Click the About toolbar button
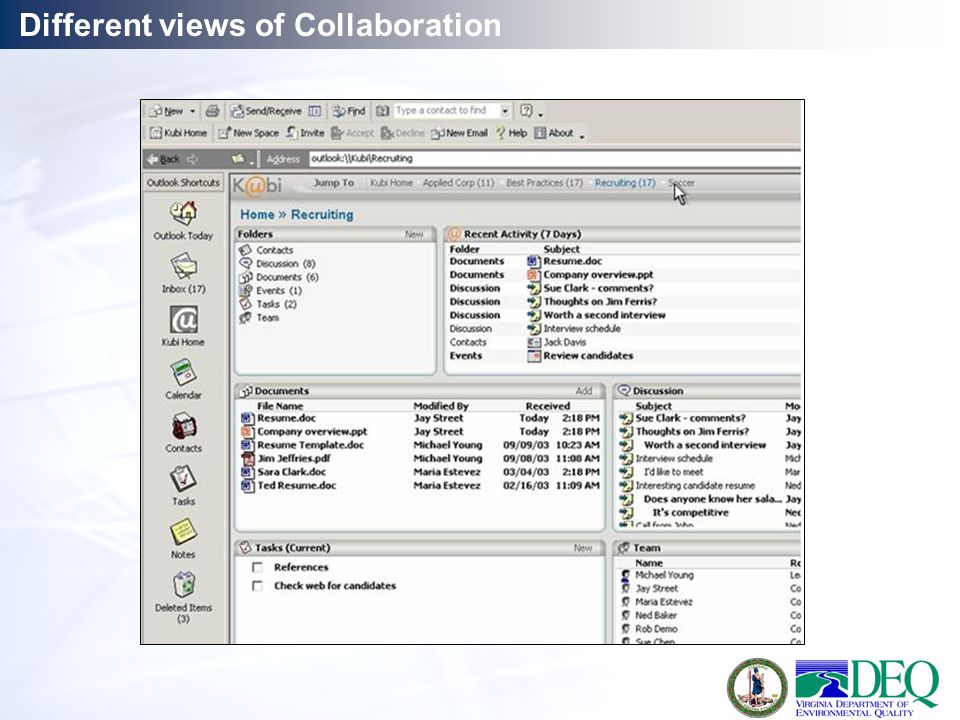Image resolution: width=960 pixels, height=720 pixels. click(x=553, y=133)
